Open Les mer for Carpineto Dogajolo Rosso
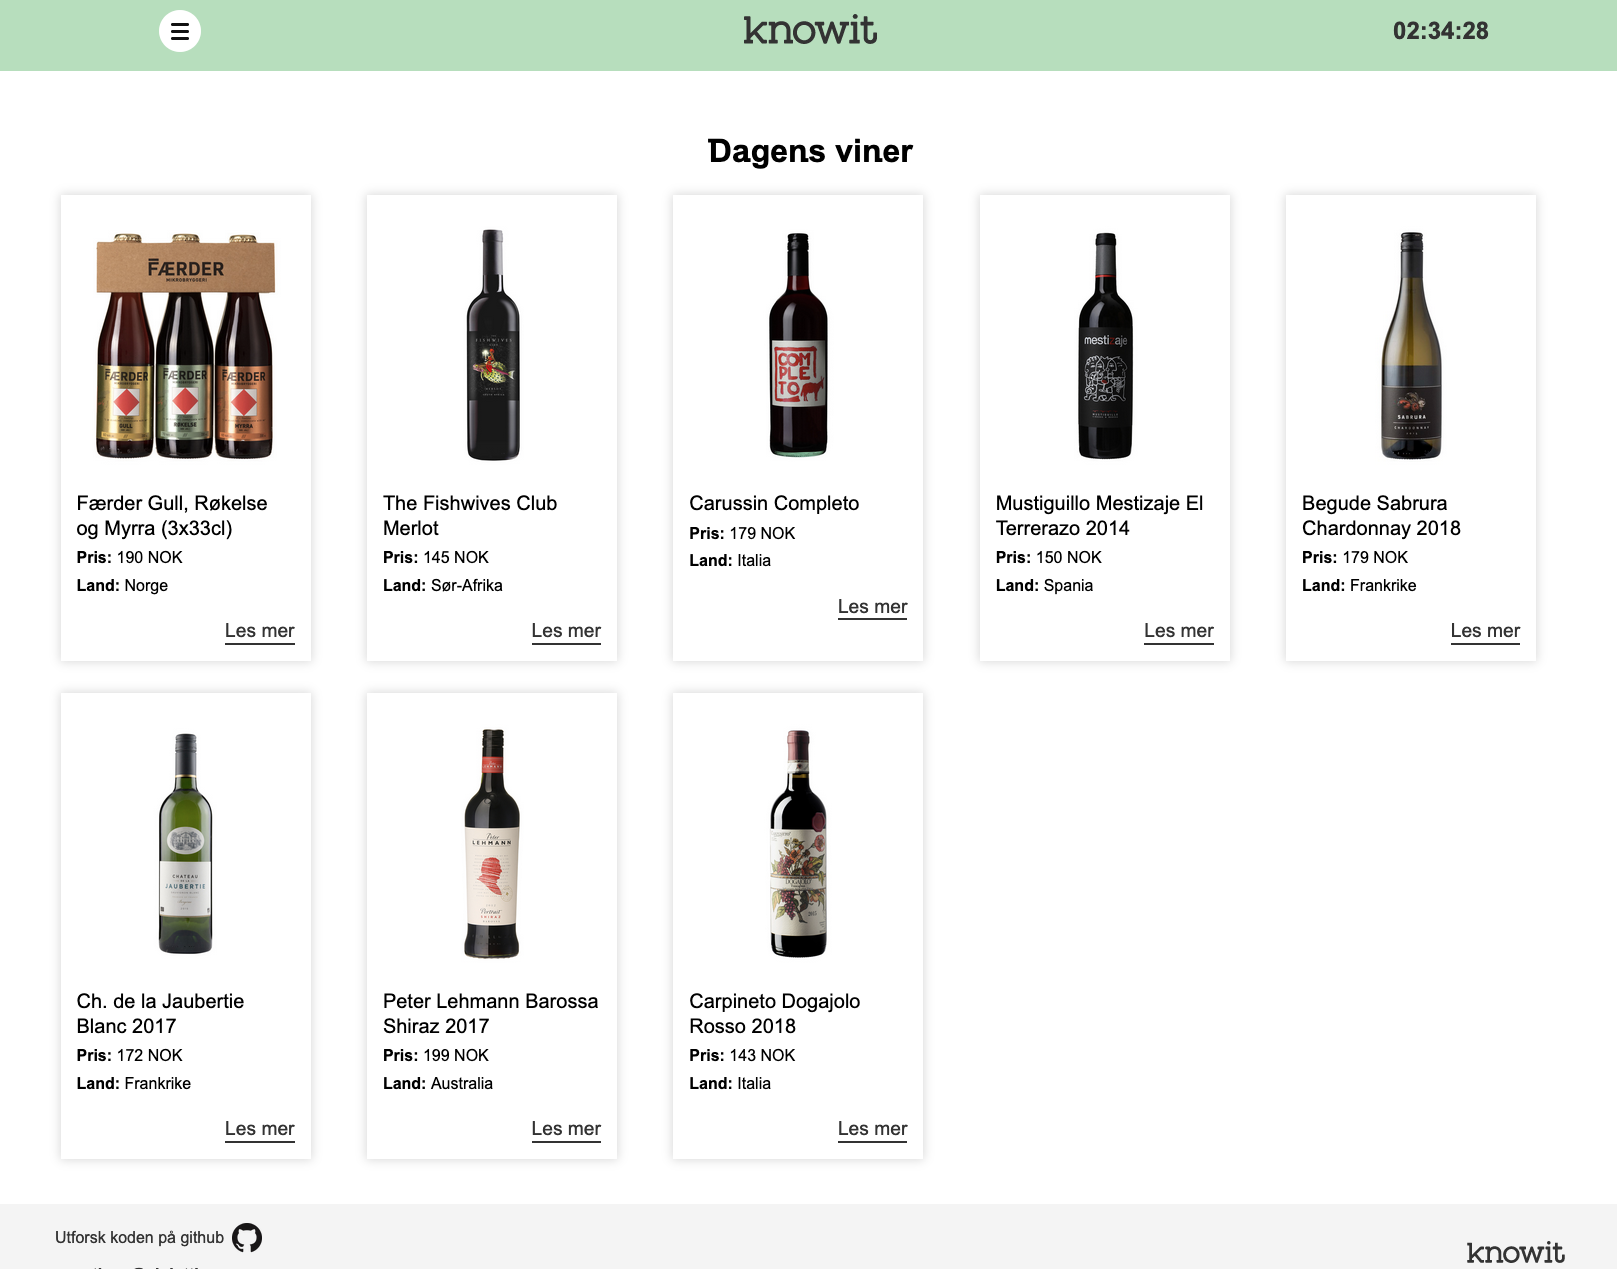 872,1129
